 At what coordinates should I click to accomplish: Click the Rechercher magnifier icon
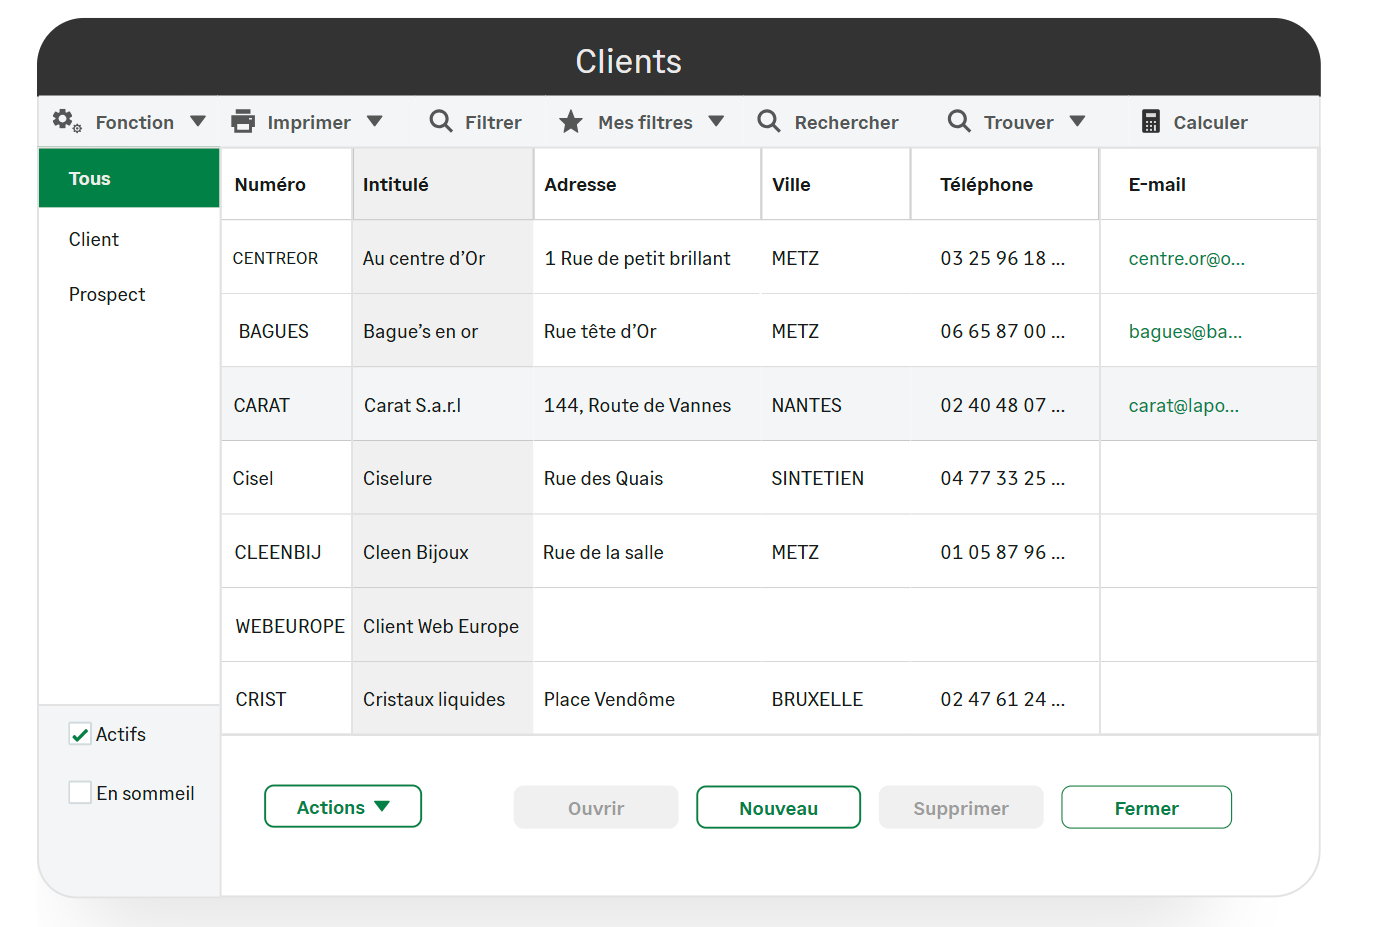click(x=768, y=121)
